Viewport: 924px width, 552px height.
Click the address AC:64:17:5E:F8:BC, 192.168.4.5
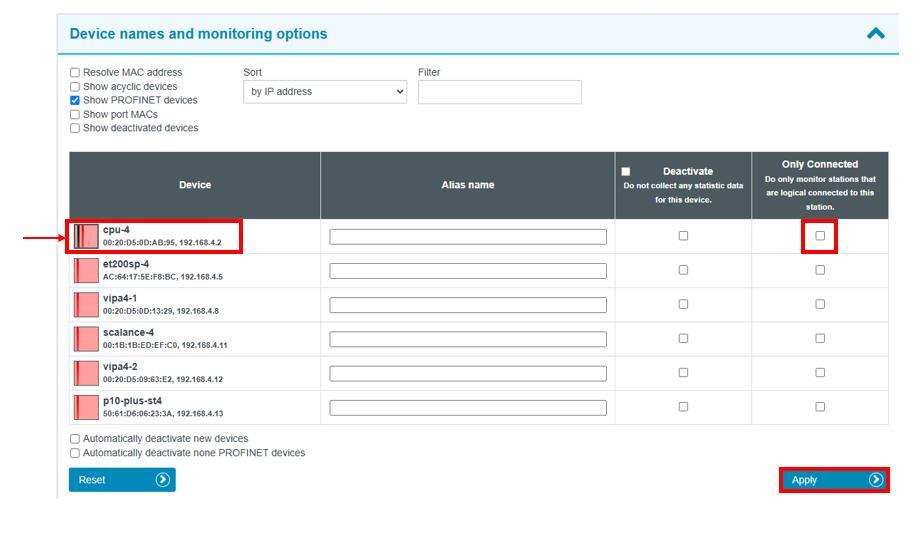[163, 277]
